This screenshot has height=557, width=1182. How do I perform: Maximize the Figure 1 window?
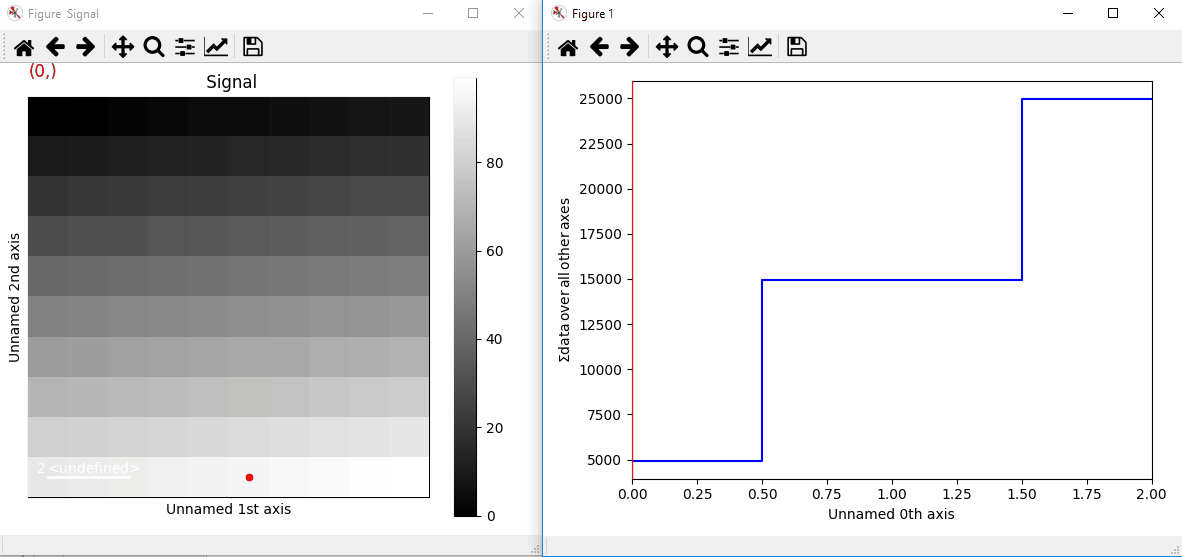1112,13
